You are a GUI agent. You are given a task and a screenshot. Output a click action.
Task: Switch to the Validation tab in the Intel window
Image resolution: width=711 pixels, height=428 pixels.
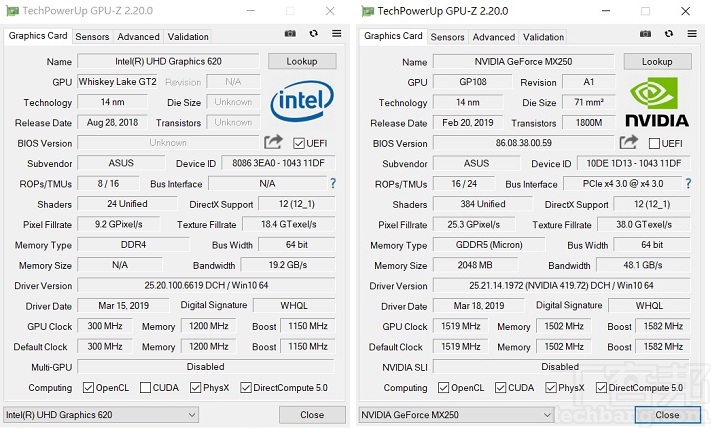pos(188,37)
